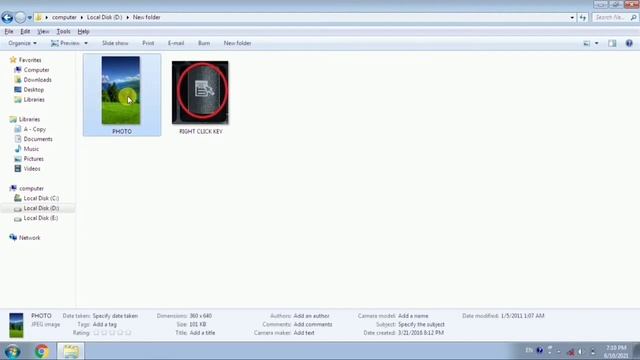Open Downloads in navigation pane
The width and height of the screenshot is (640, 360).
[38, 80]
